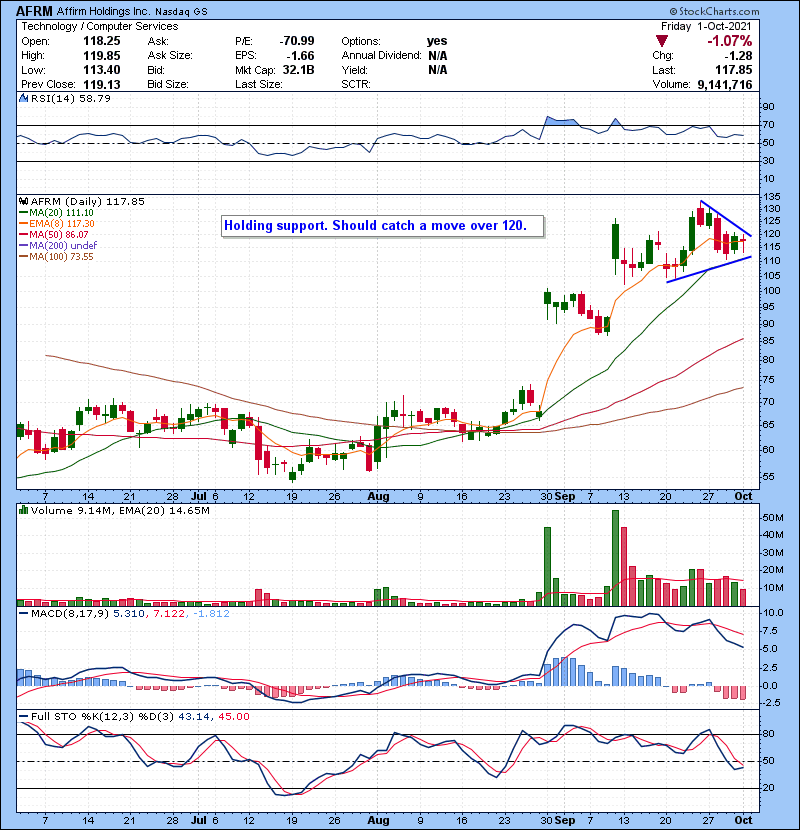
Task: Click the stochastic %D value 45.00
Action: click(233, 717)
